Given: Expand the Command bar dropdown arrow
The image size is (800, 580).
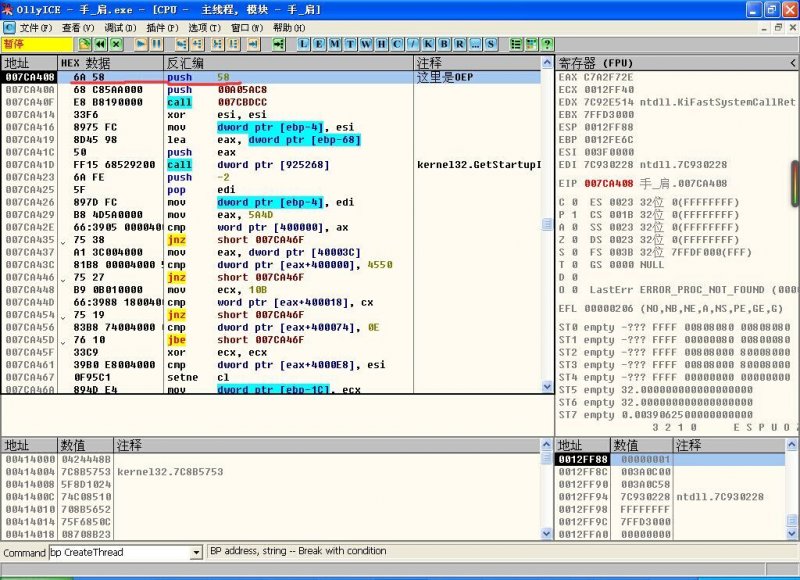Looking at the screenshot, I should (198, 551).
